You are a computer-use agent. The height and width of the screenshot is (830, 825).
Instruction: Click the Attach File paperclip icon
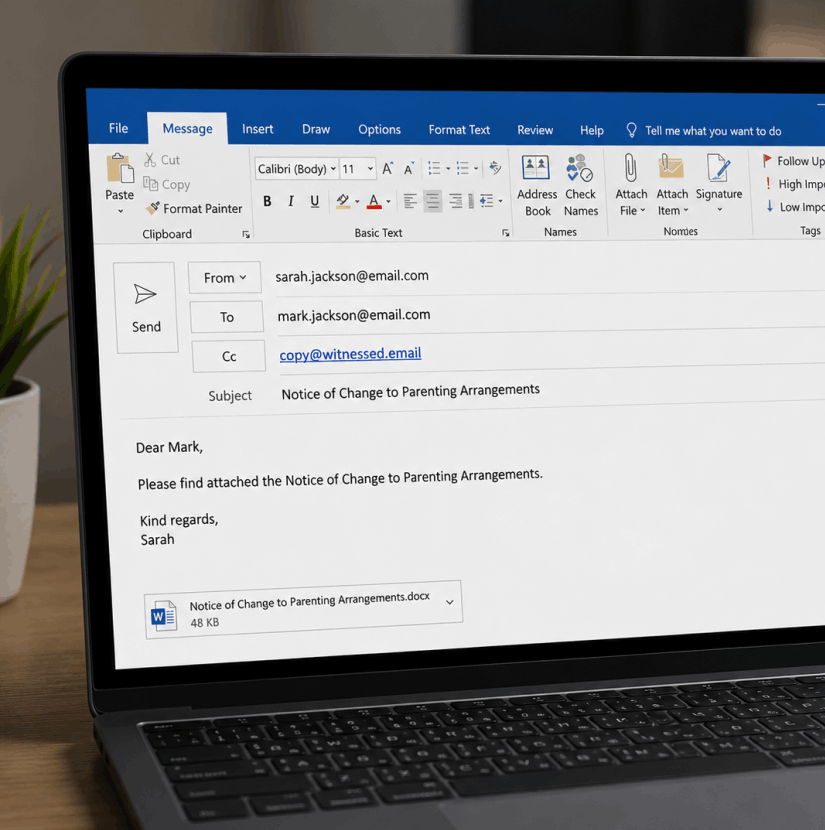(x=630, y=168)
